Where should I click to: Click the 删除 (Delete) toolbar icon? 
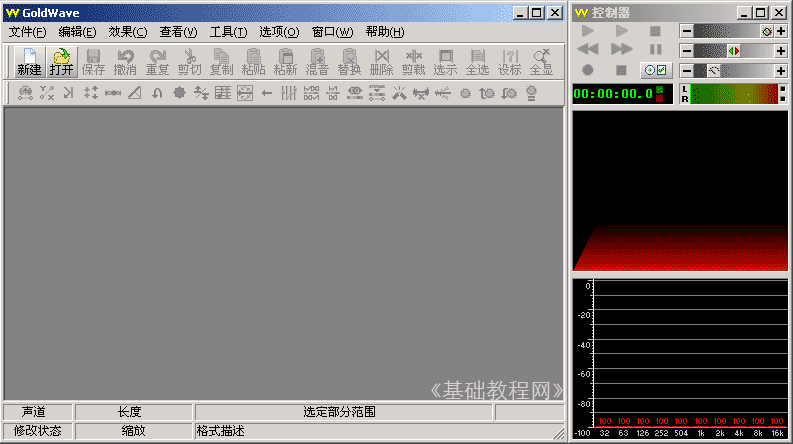click(381, 62)
